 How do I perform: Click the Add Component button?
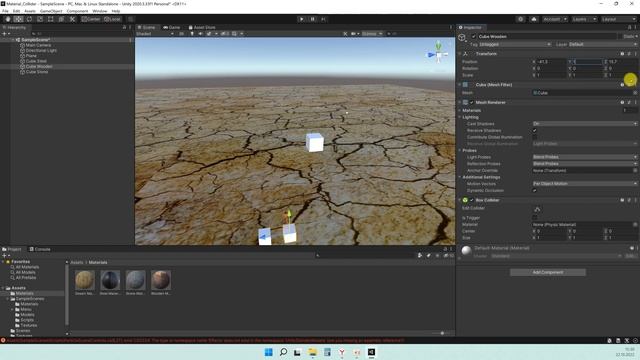click(548, 272)
